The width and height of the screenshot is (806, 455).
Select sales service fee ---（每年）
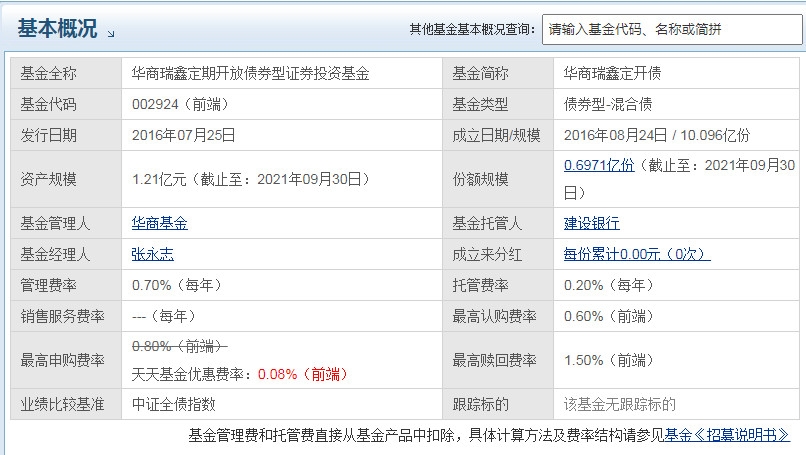click(x=164, y=316)
